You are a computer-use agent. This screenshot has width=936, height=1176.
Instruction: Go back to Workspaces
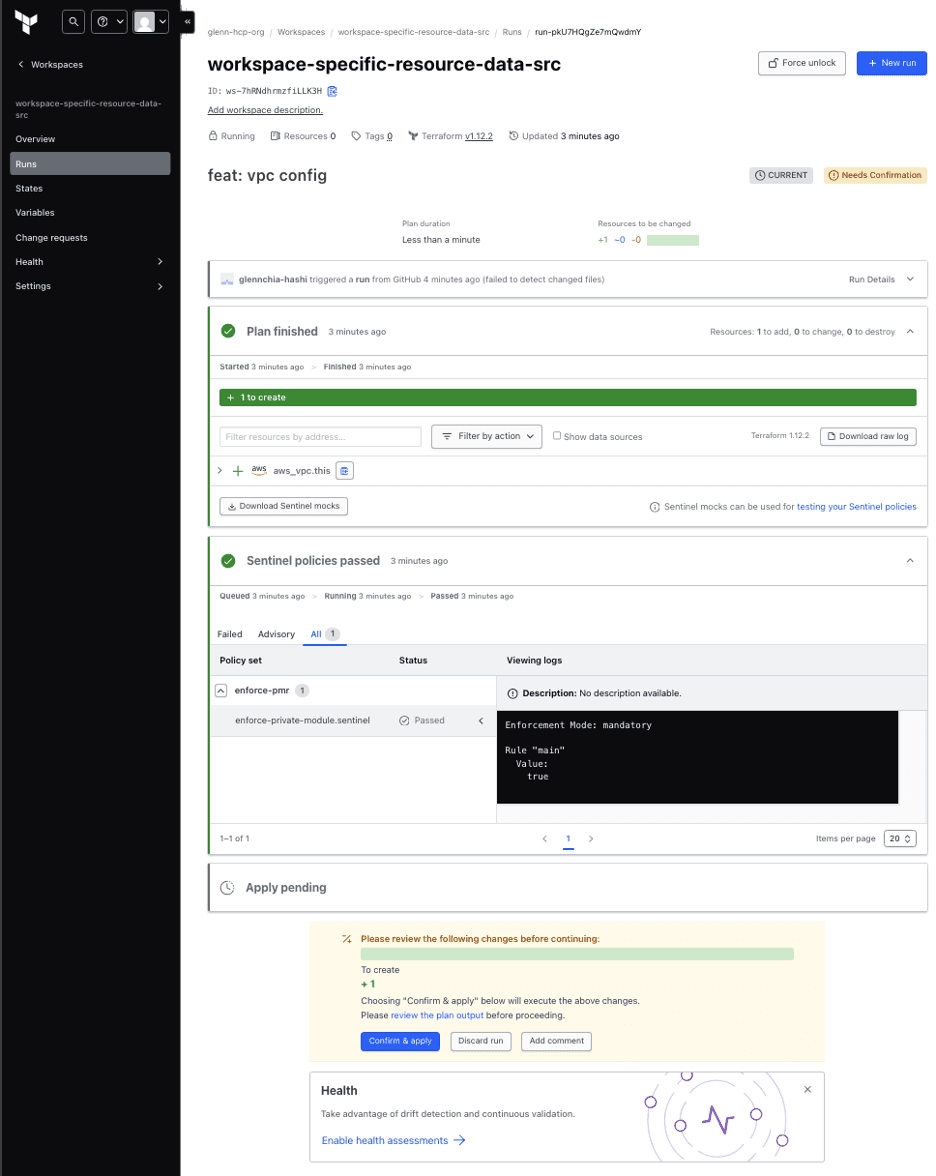pyautogui.click(x=50, y=64)
